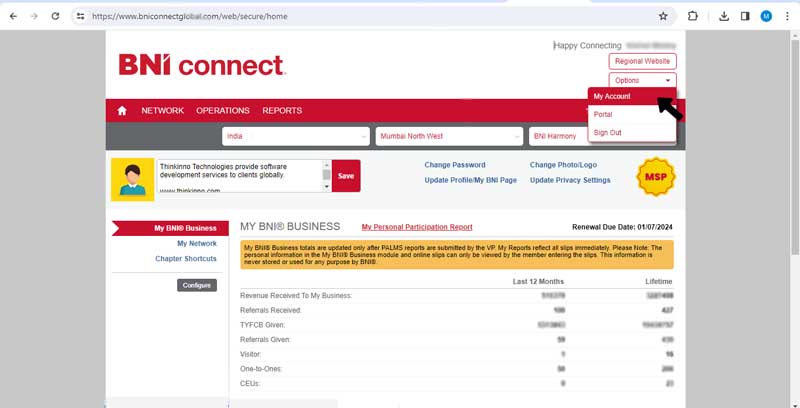Open the Change Photo/Logo link
This screenshot has height=408, width=800.
[563, 165]
